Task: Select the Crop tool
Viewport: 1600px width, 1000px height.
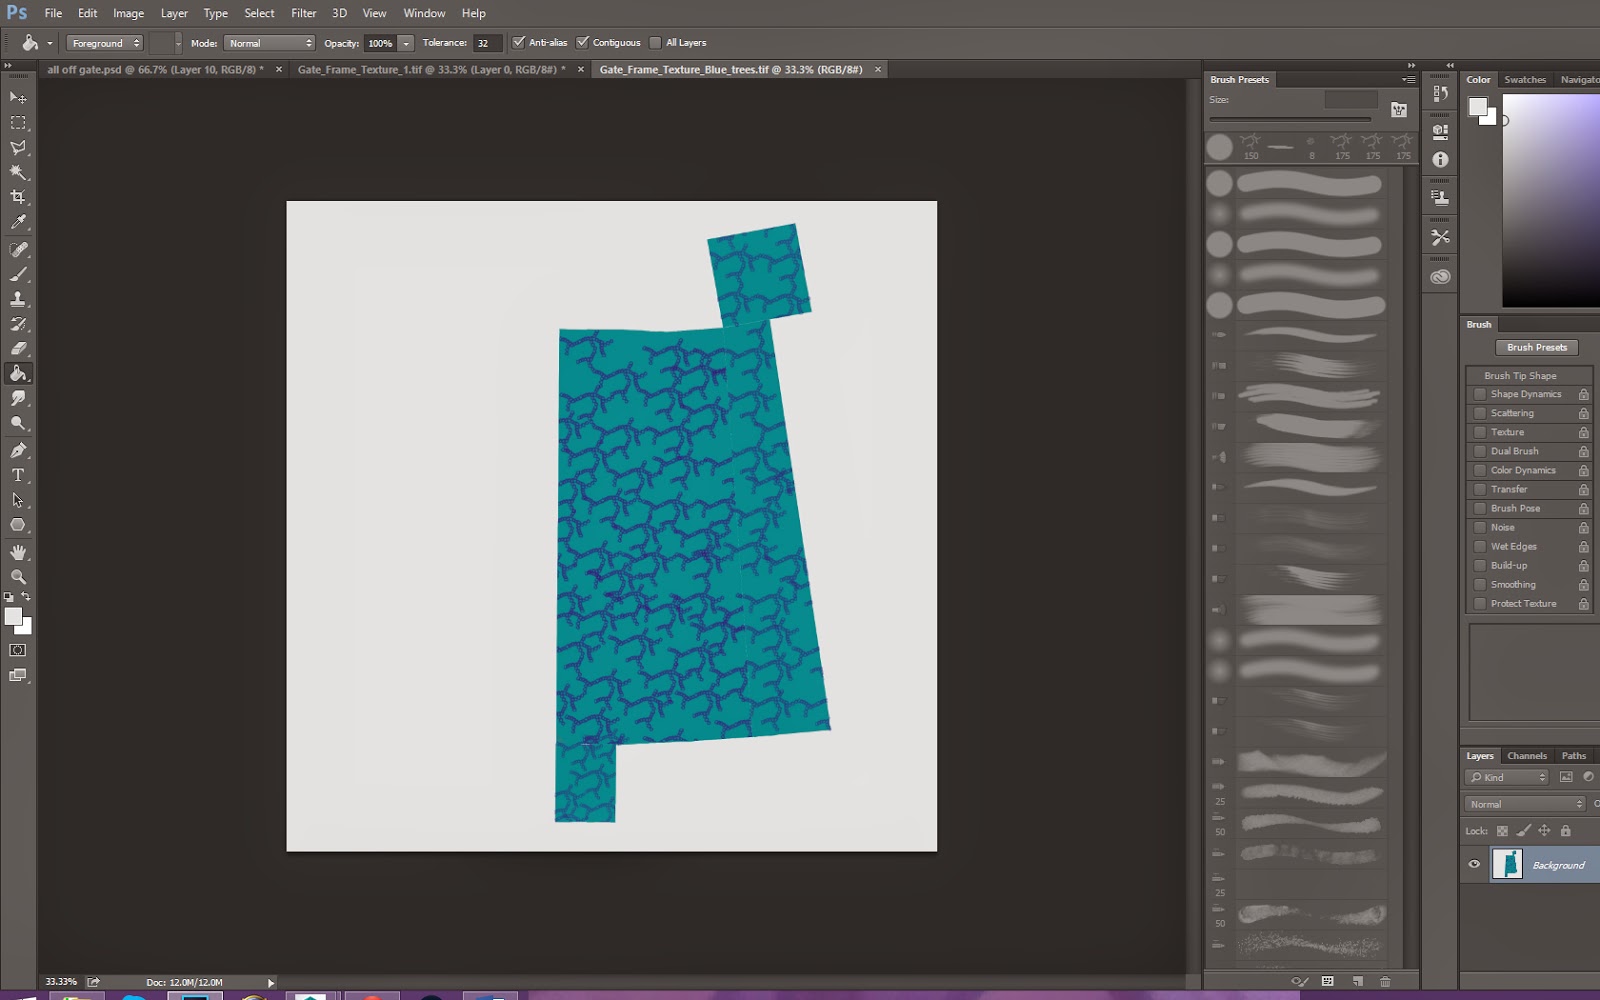Action: click(x=18, y=197)
